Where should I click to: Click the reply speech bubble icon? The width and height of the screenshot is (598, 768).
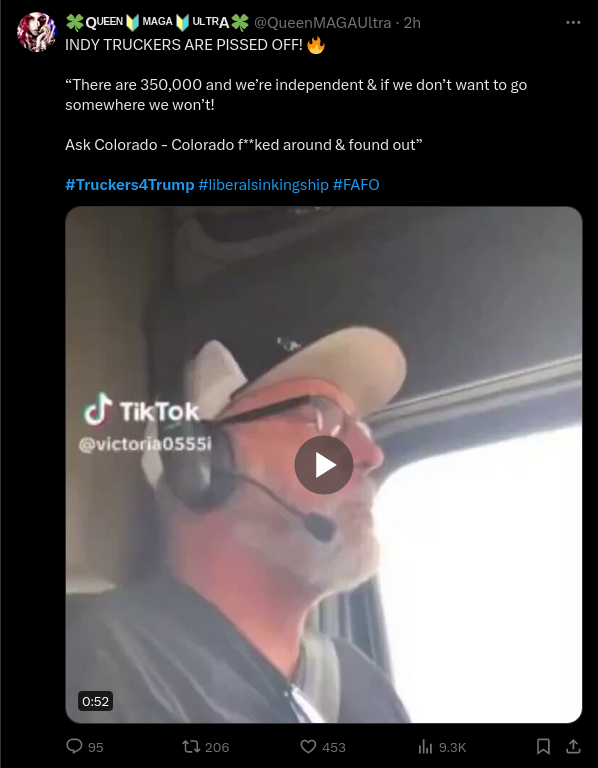pyautogui.click(x=74, y=746)
